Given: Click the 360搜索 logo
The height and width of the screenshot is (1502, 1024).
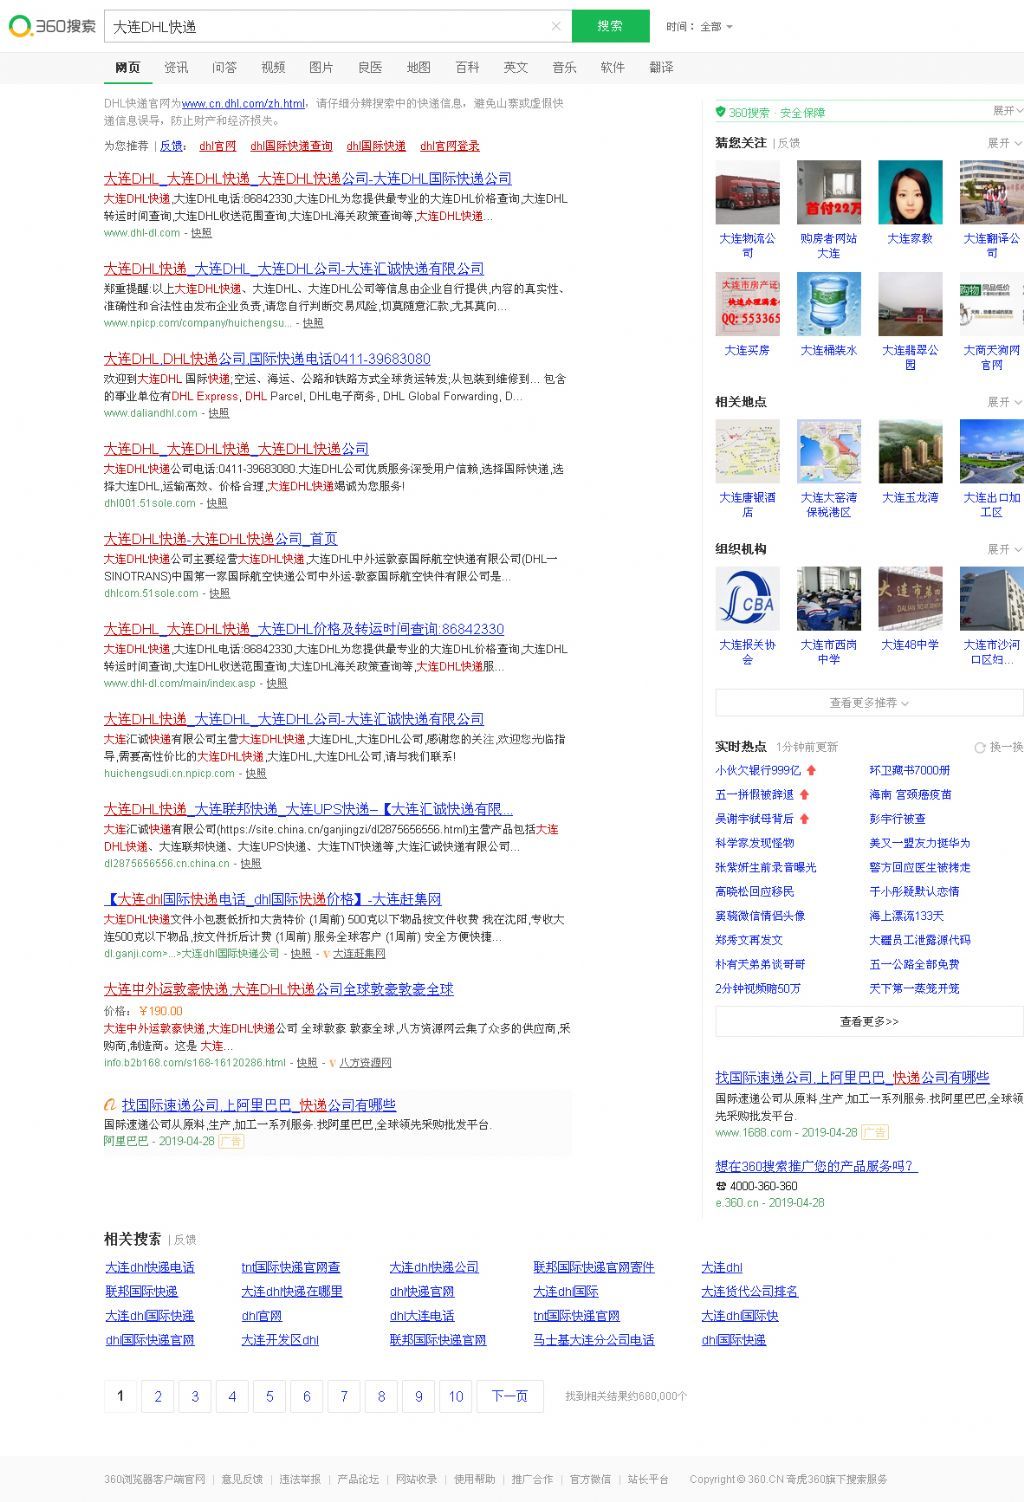Looking at the screenshot, I should (x=53, y=26).
